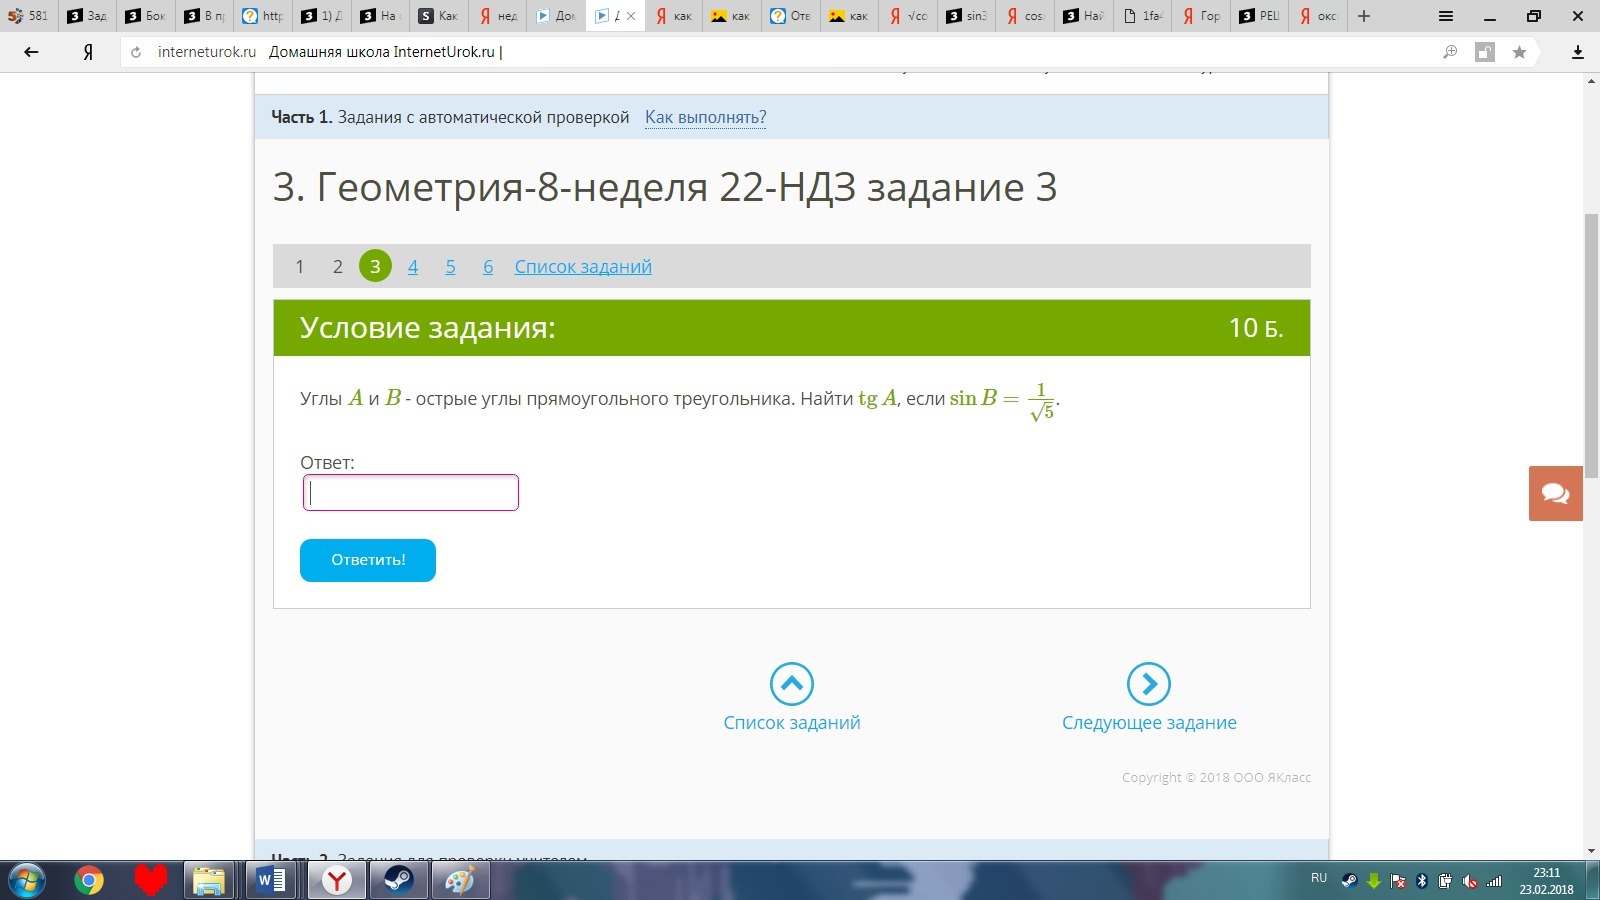Click the Steam icon in system tray

point(1350,881)
